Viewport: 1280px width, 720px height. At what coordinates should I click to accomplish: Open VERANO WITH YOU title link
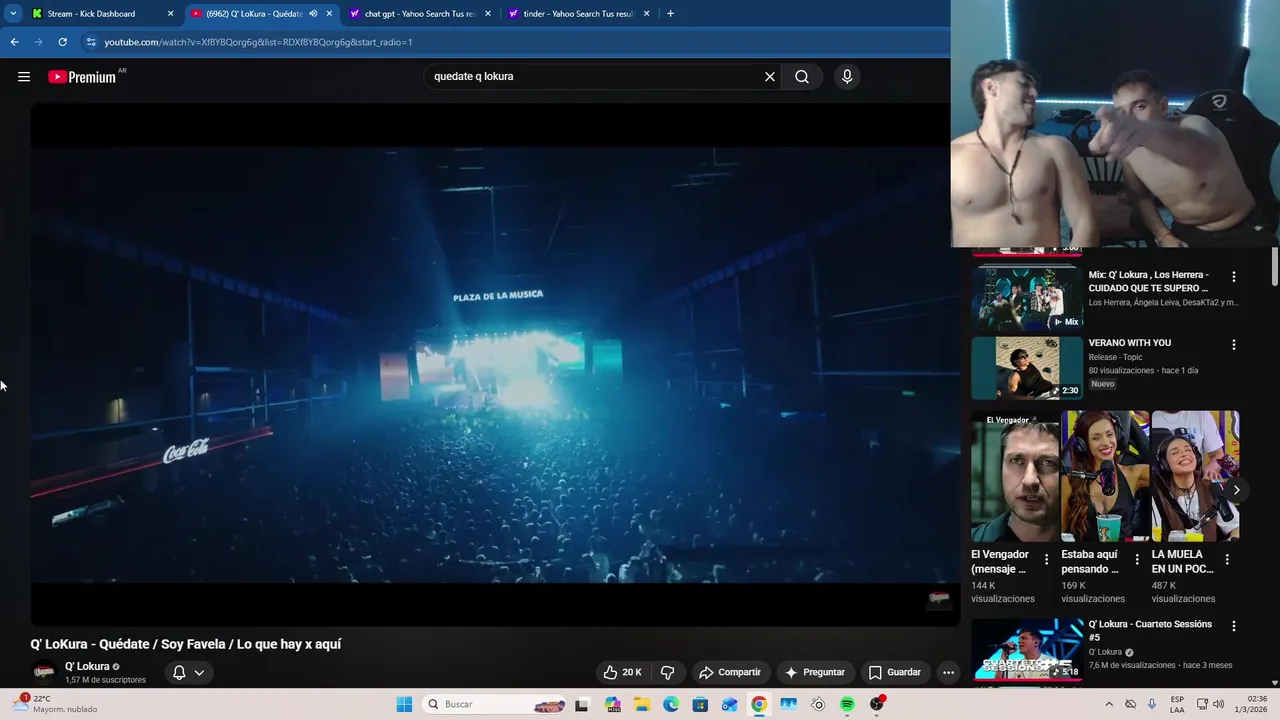1129,343
